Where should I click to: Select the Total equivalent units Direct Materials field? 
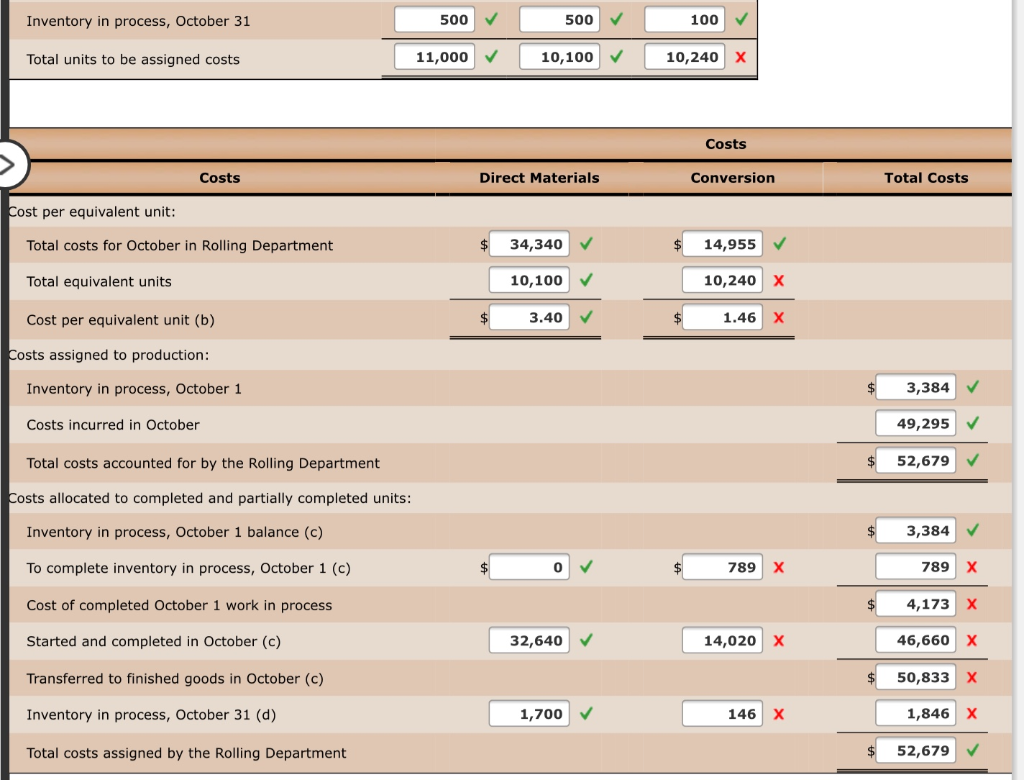tap(529, 280)
